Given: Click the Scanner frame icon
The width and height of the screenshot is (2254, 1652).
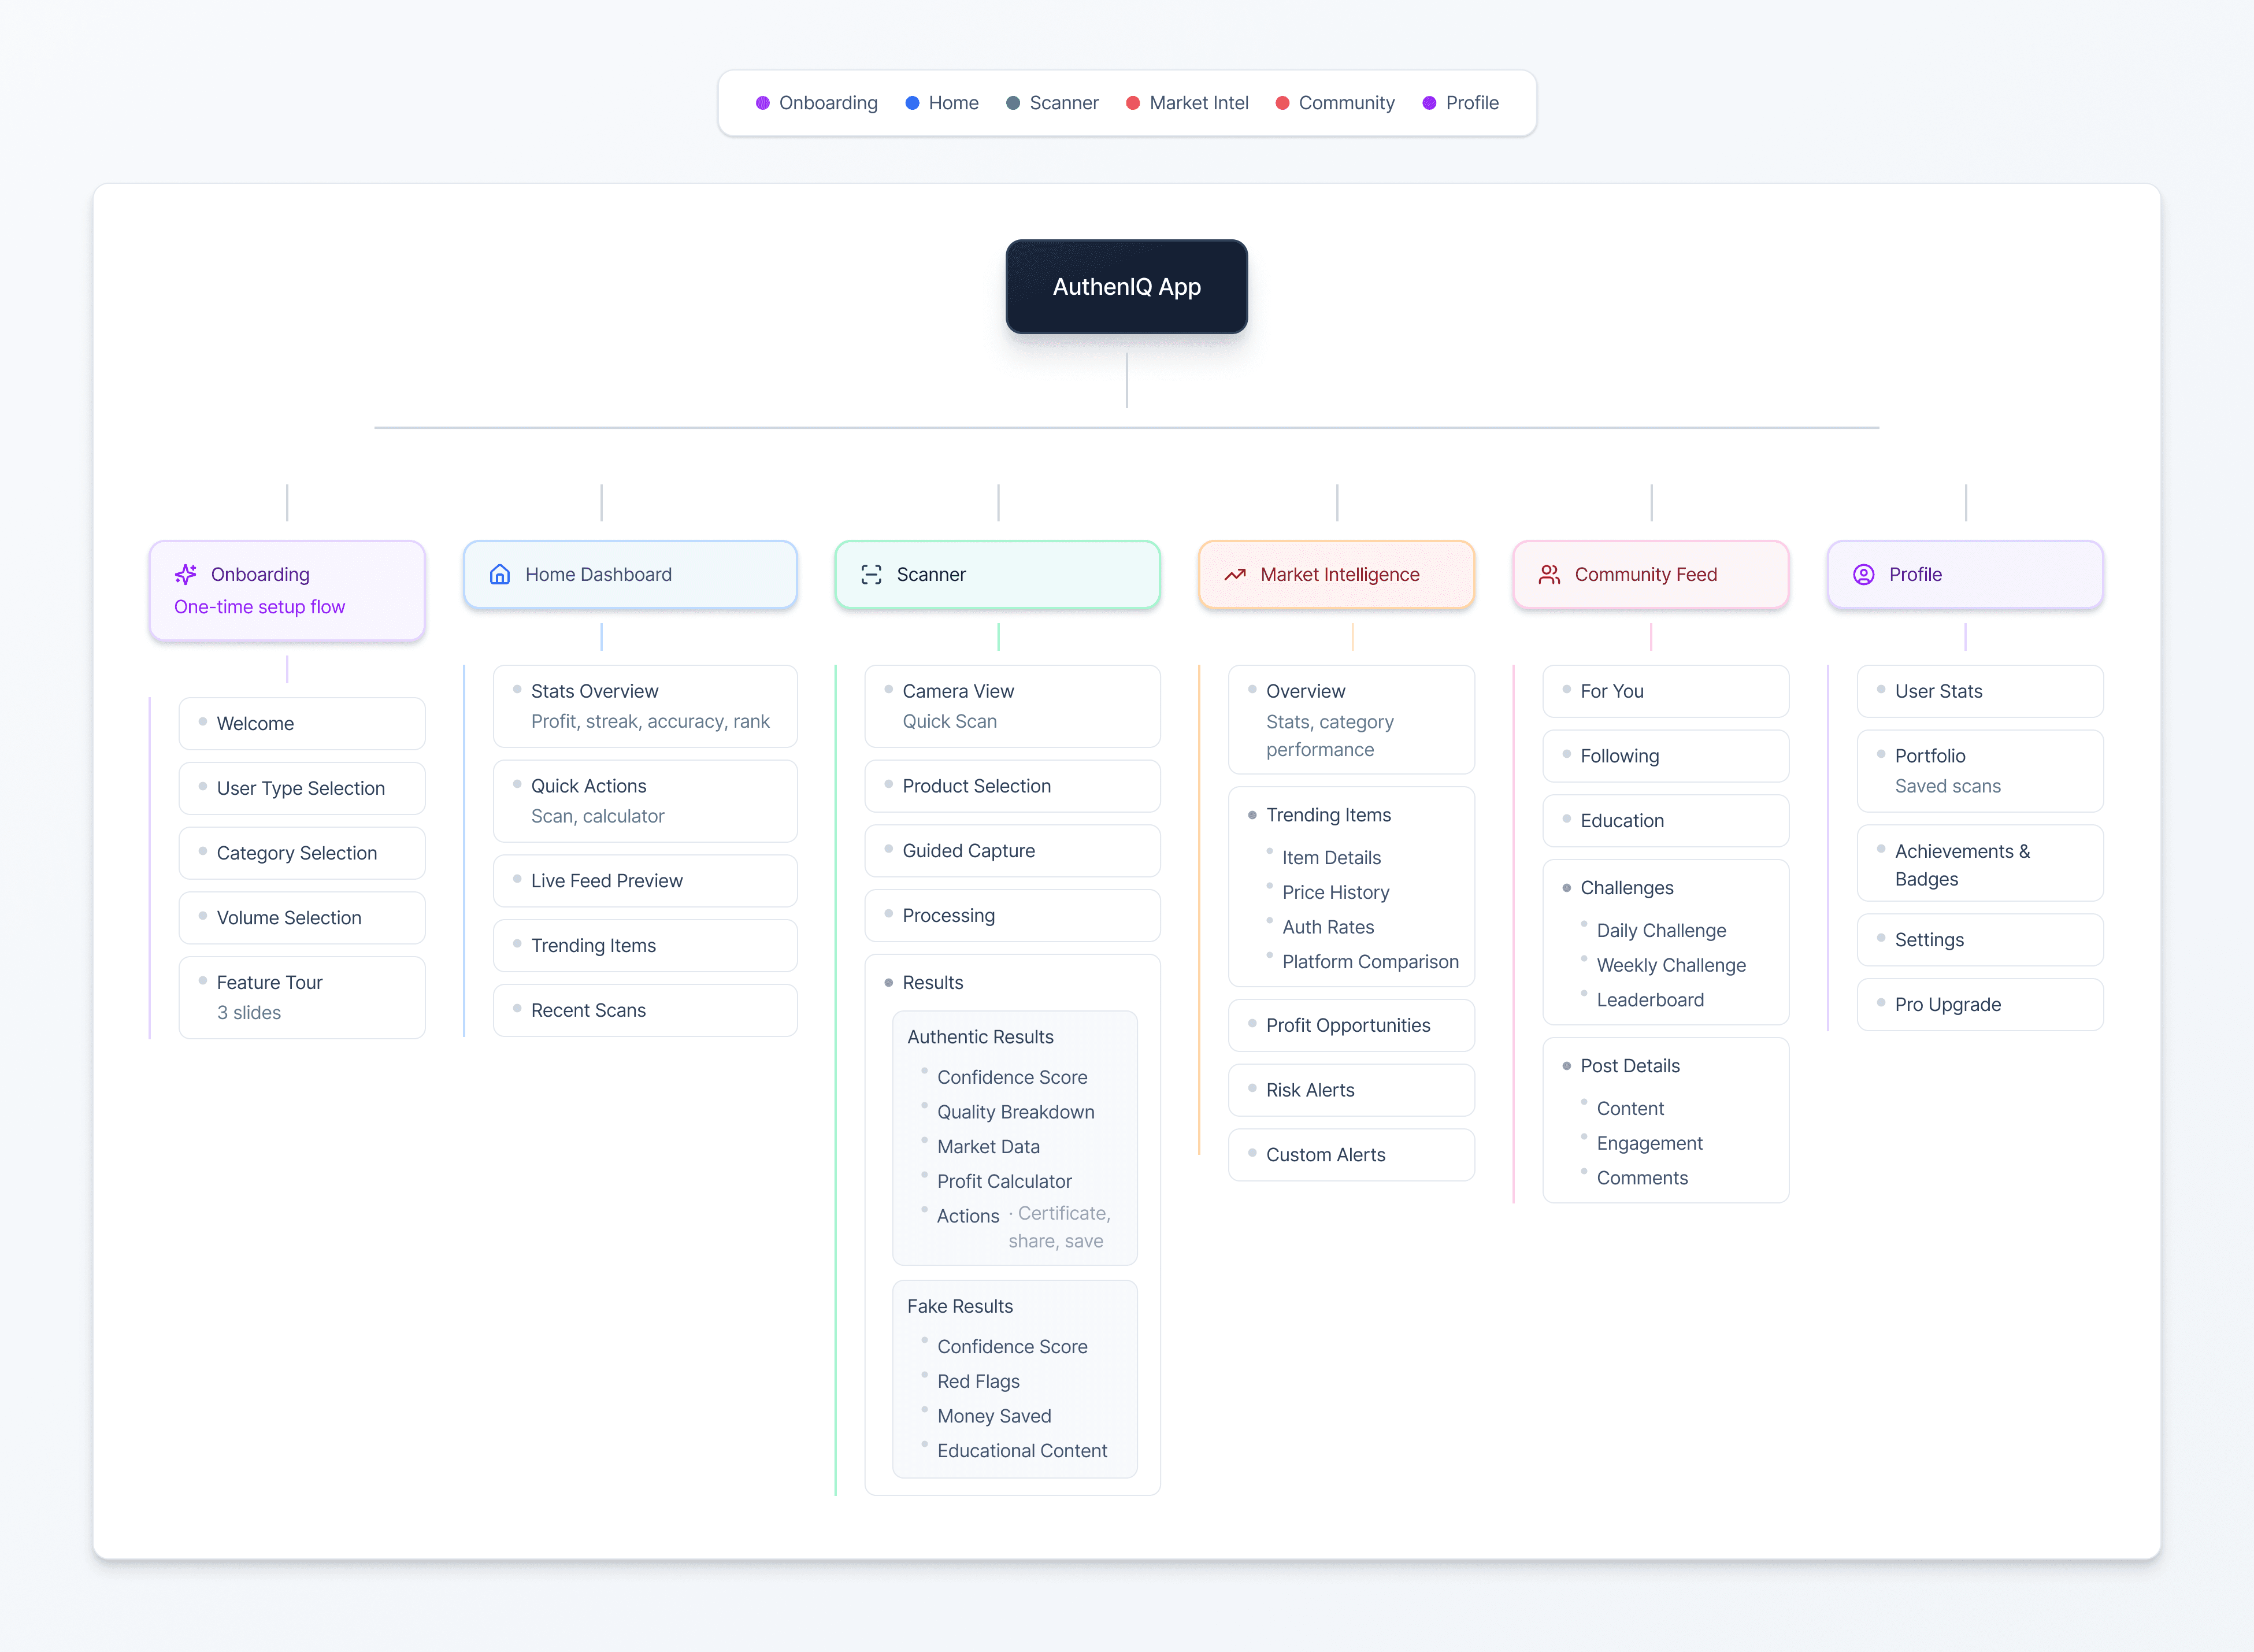Looking at the screenshot, I should (x=871, y=574).
